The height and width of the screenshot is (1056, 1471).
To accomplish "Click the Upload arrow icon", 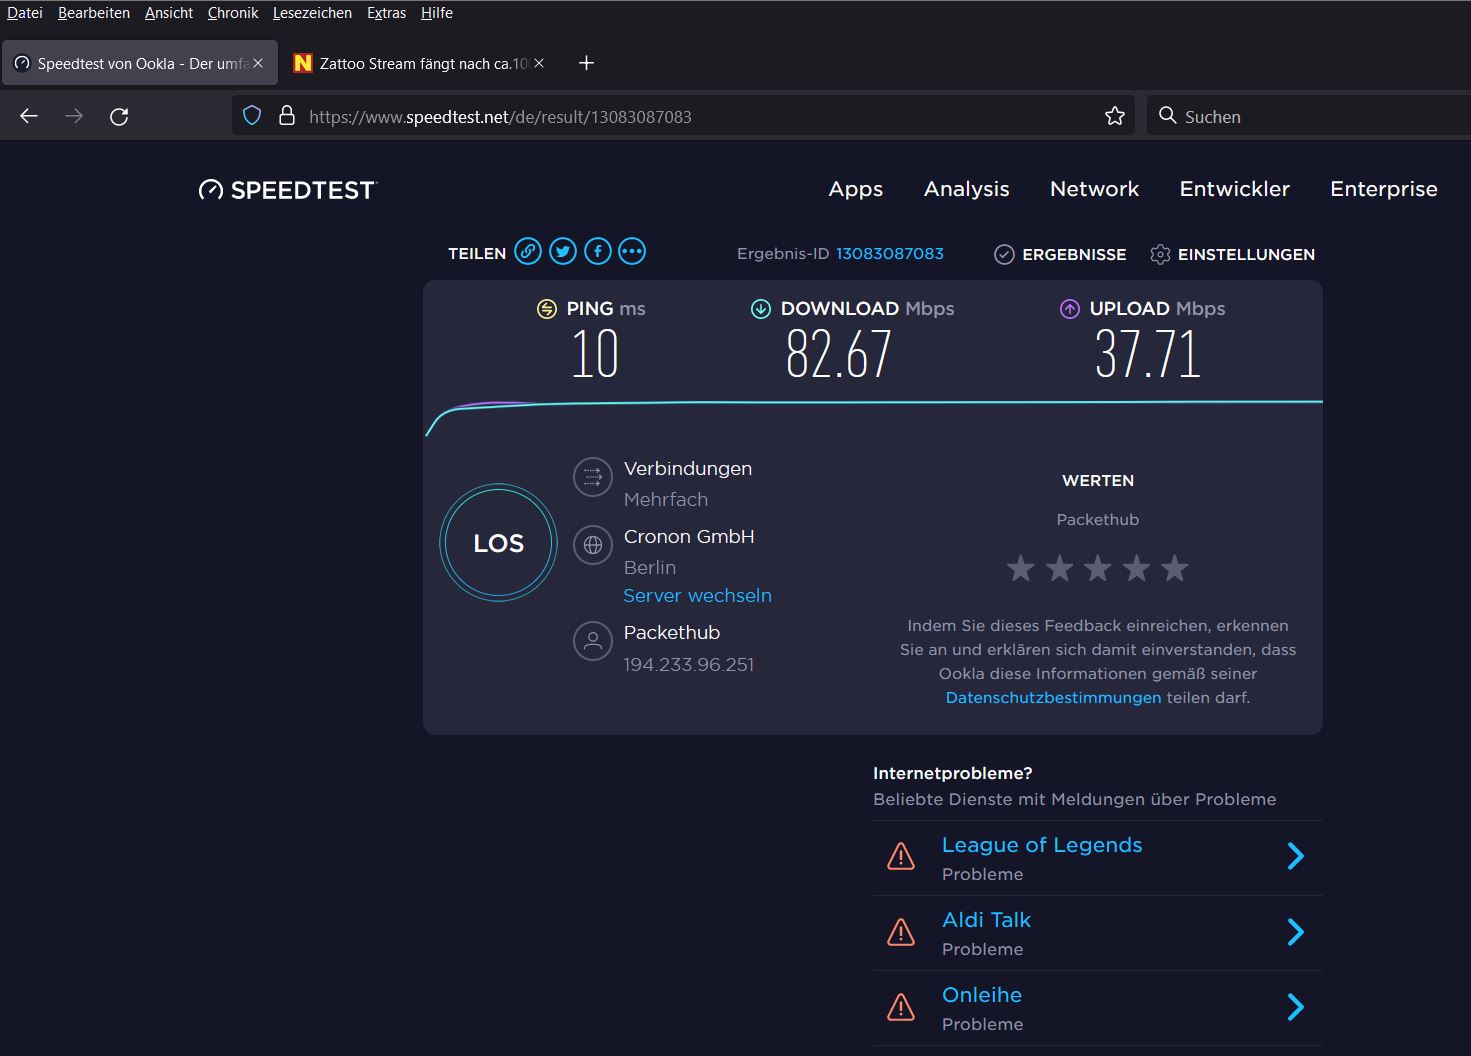I will pos(1070,309).
